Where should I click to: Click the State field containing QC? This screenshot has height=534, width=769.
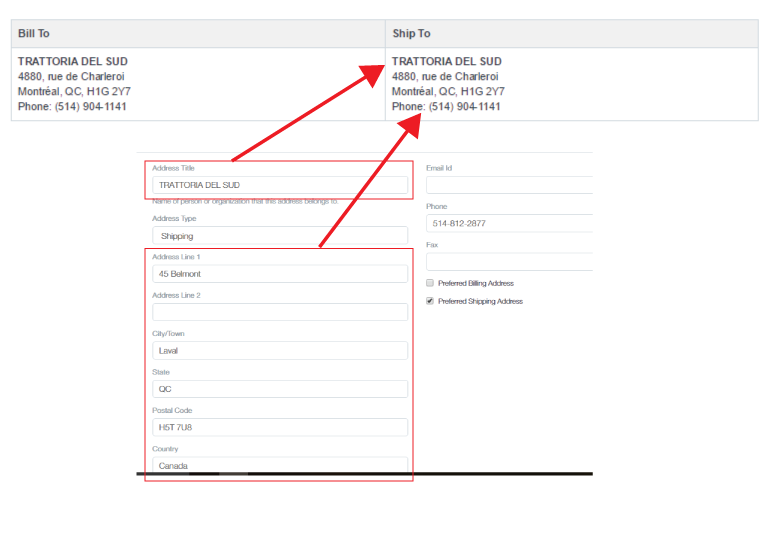pos(280,389)
